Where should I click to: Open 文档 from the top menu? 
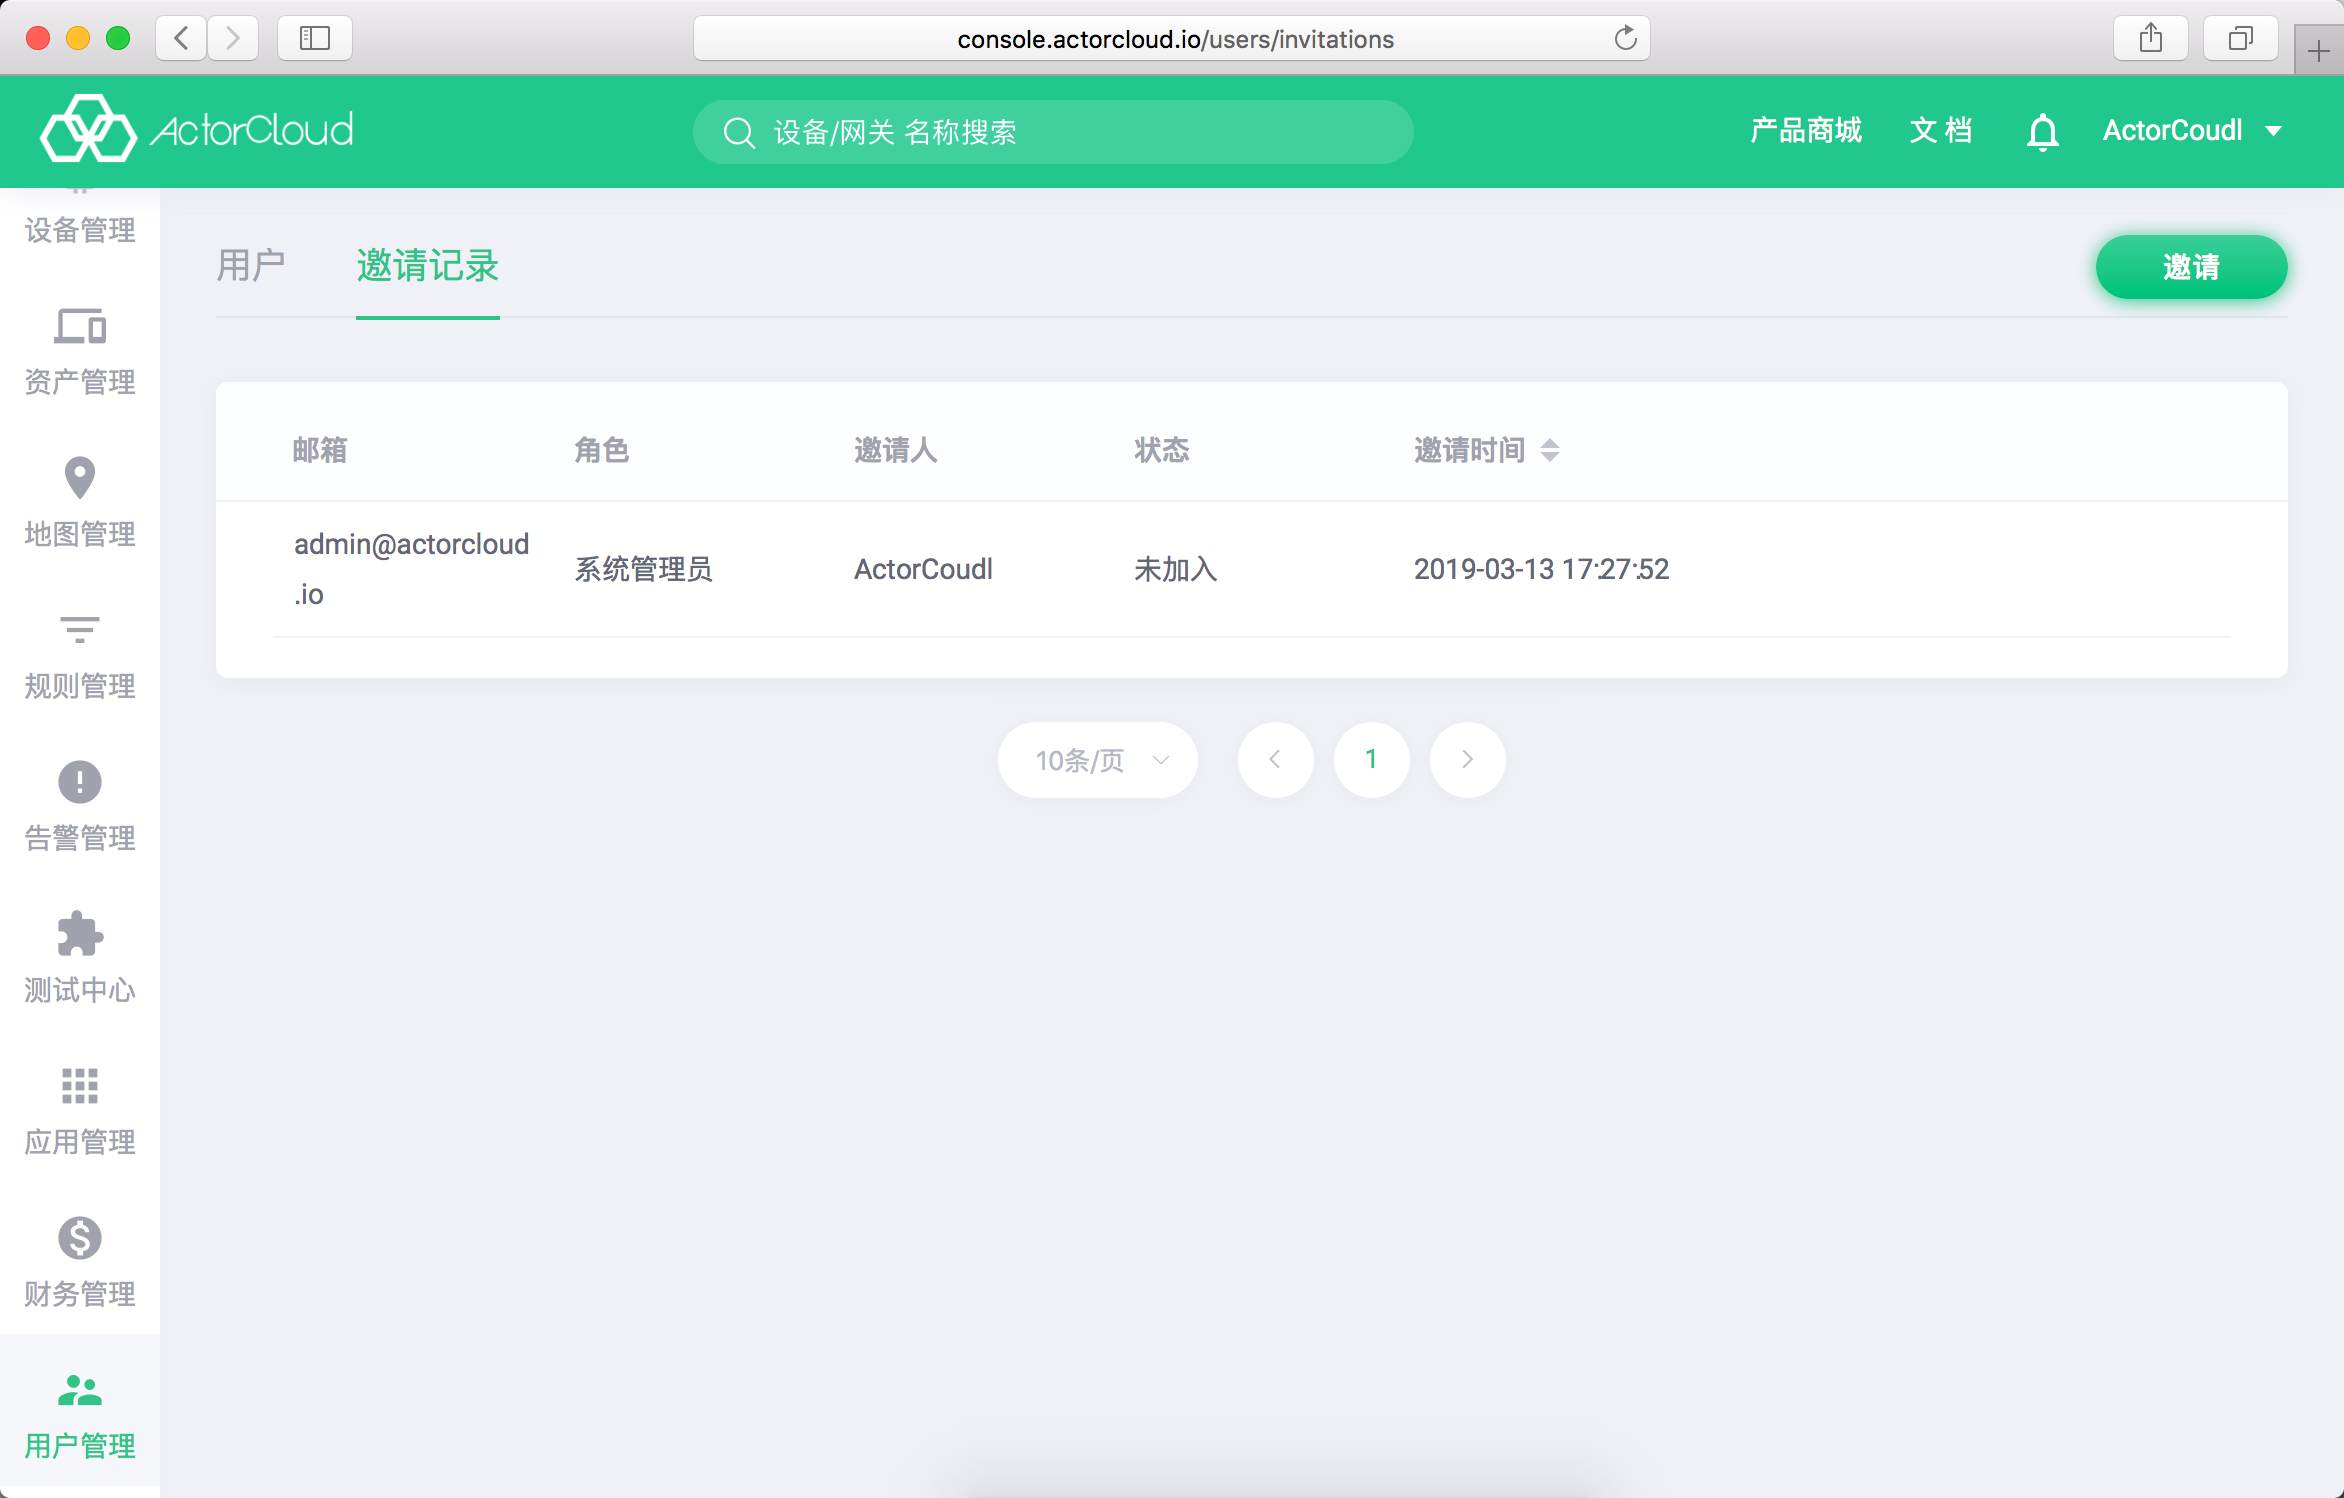tap(1941, 131)
